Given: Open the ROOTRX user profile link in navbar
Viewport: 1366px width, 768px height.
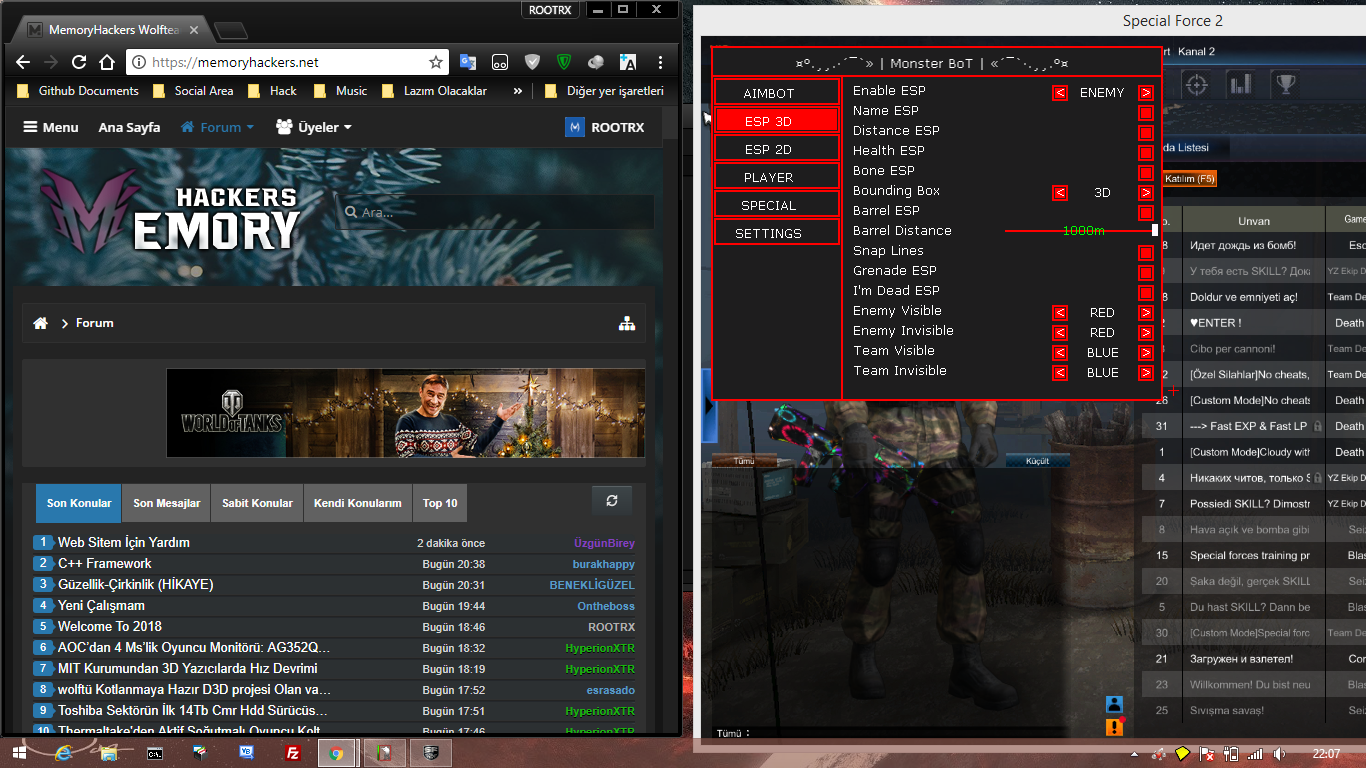Looking at the screenshot, I should click(x=605, y=127).
